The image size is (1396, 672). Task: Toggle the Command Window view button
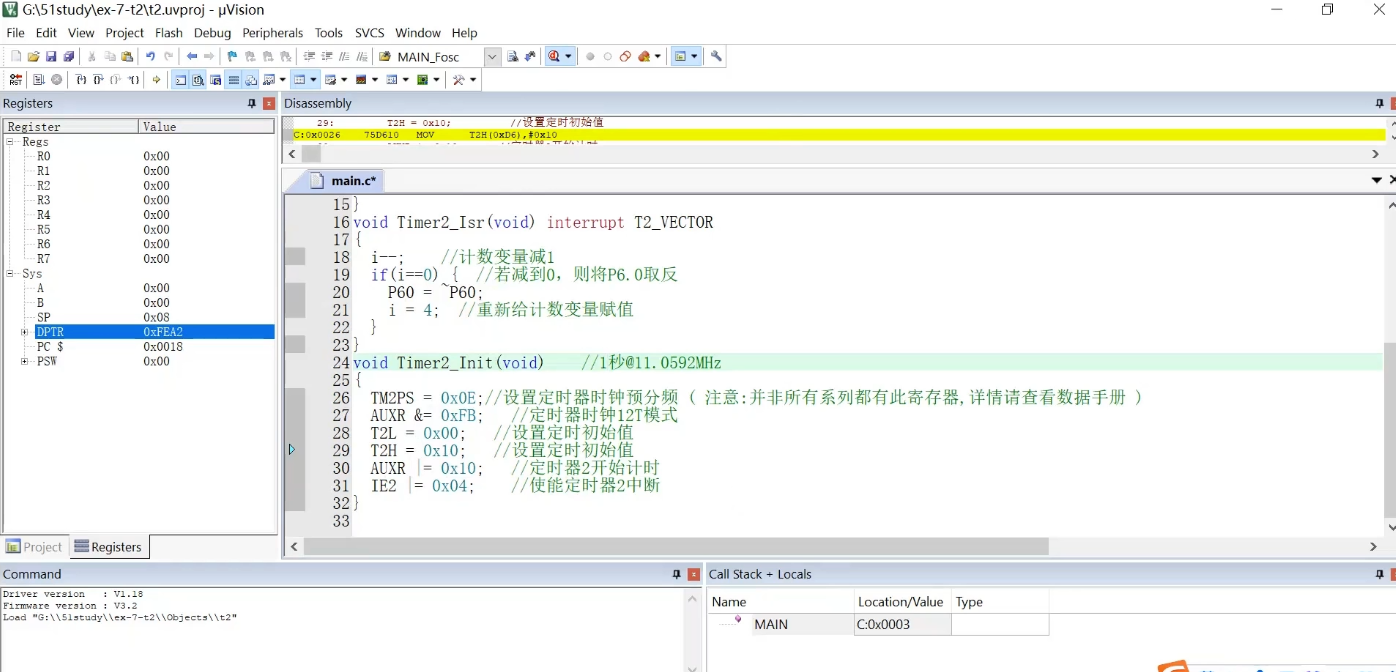click(x=181, y=80)
